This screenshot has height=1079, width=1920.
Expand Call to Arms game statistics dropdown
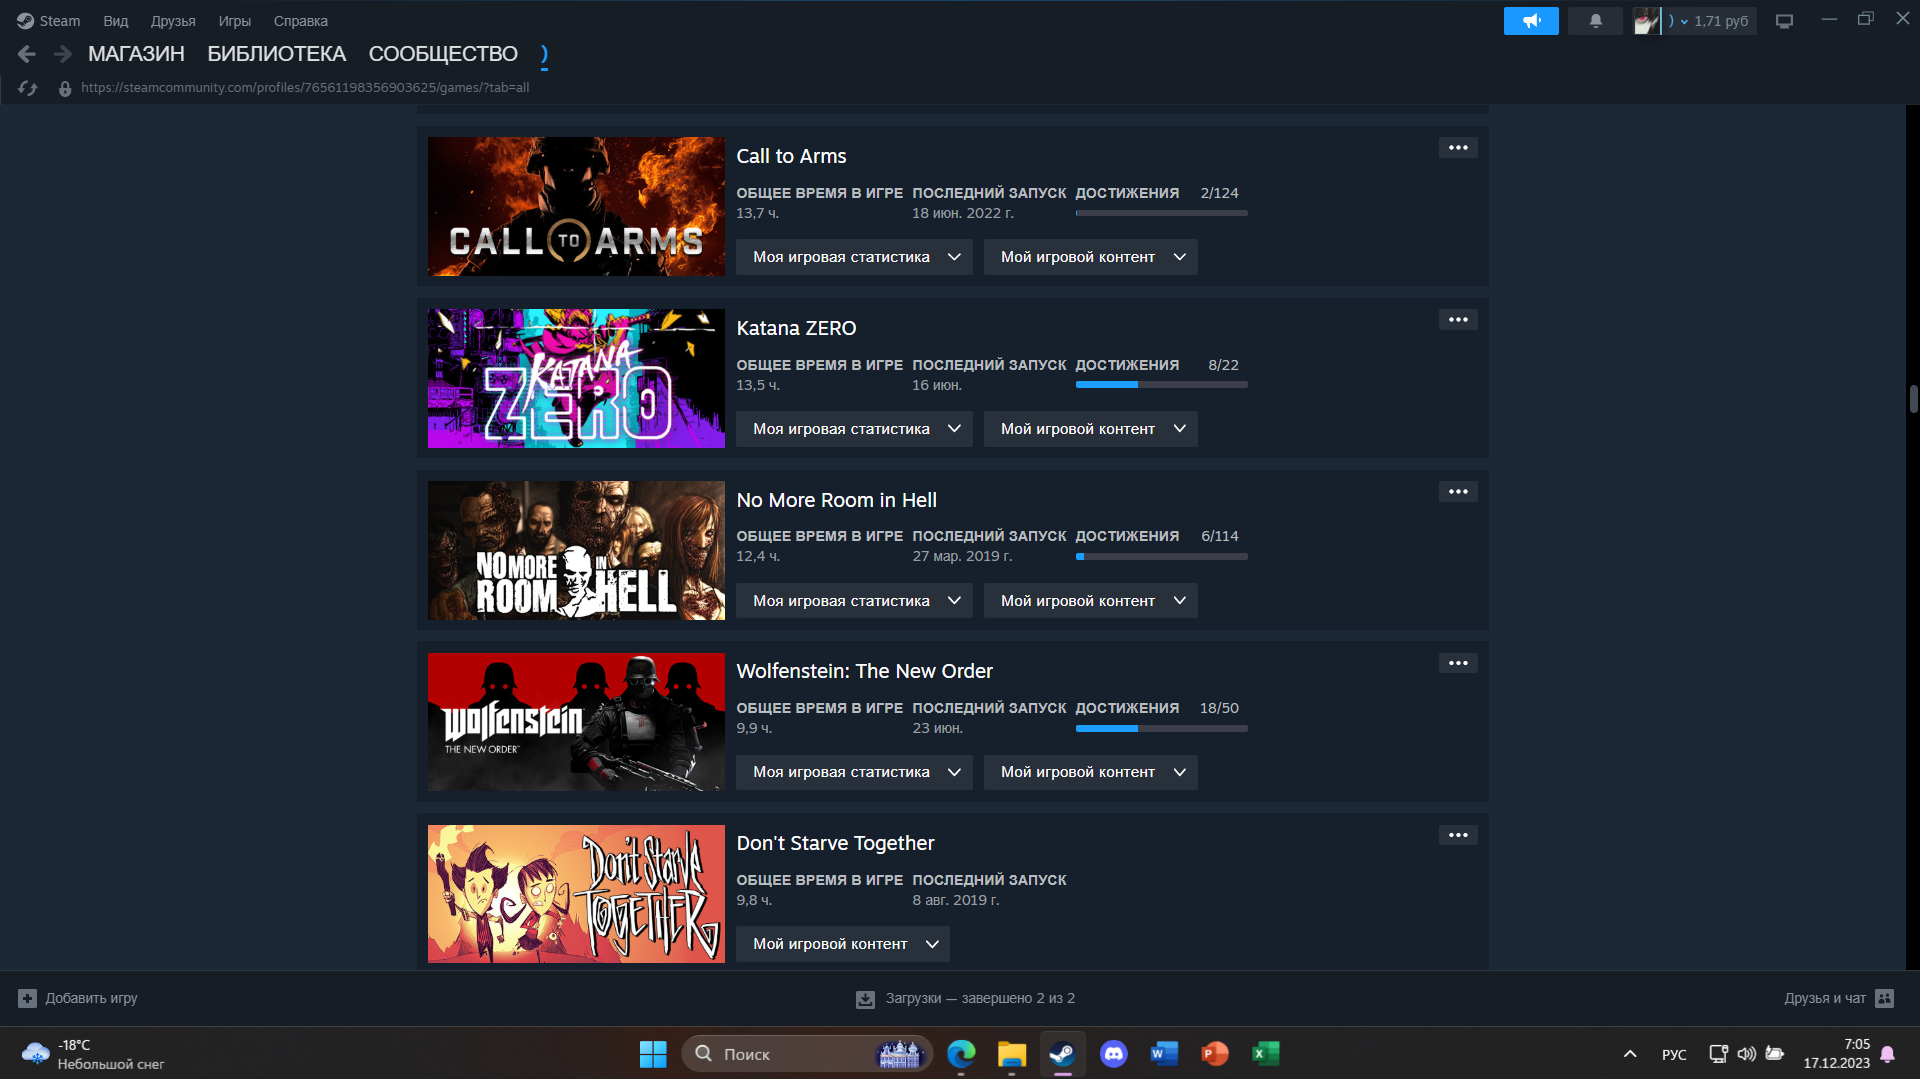854,257
